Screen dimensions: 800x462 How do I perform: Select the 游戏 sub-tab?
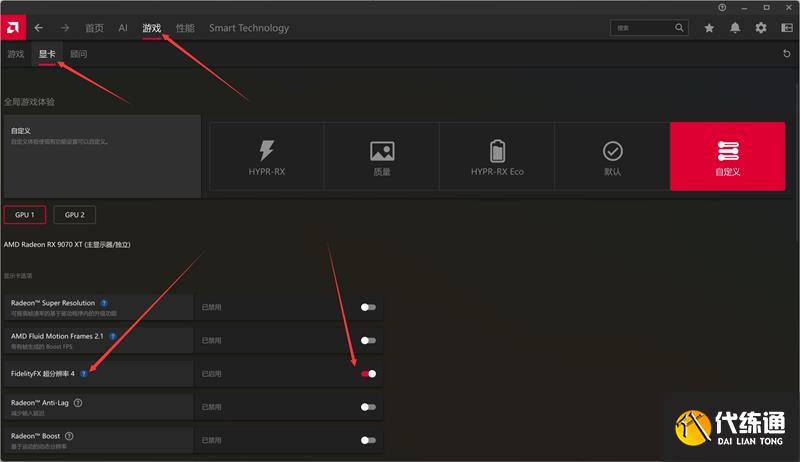coord(16,54)
